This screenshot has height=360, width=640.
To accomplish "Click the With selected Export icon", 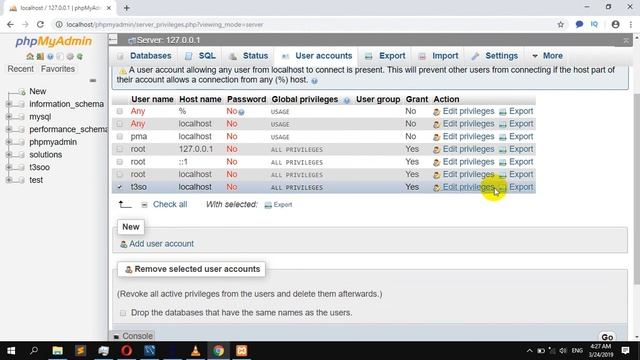I will [268, 205].
